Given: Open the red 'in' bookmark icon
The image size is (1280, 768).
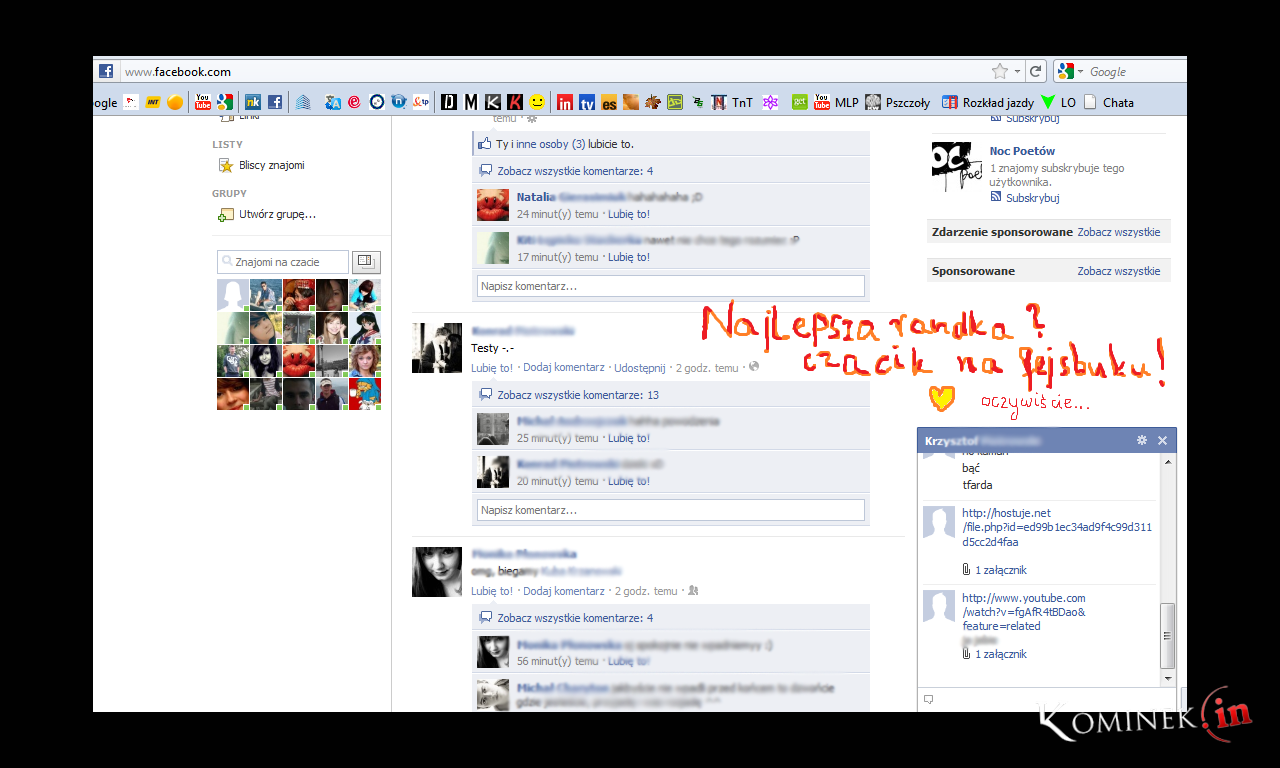Looking at the screenshot, I should pyautogui.click(x=565, y=102).
